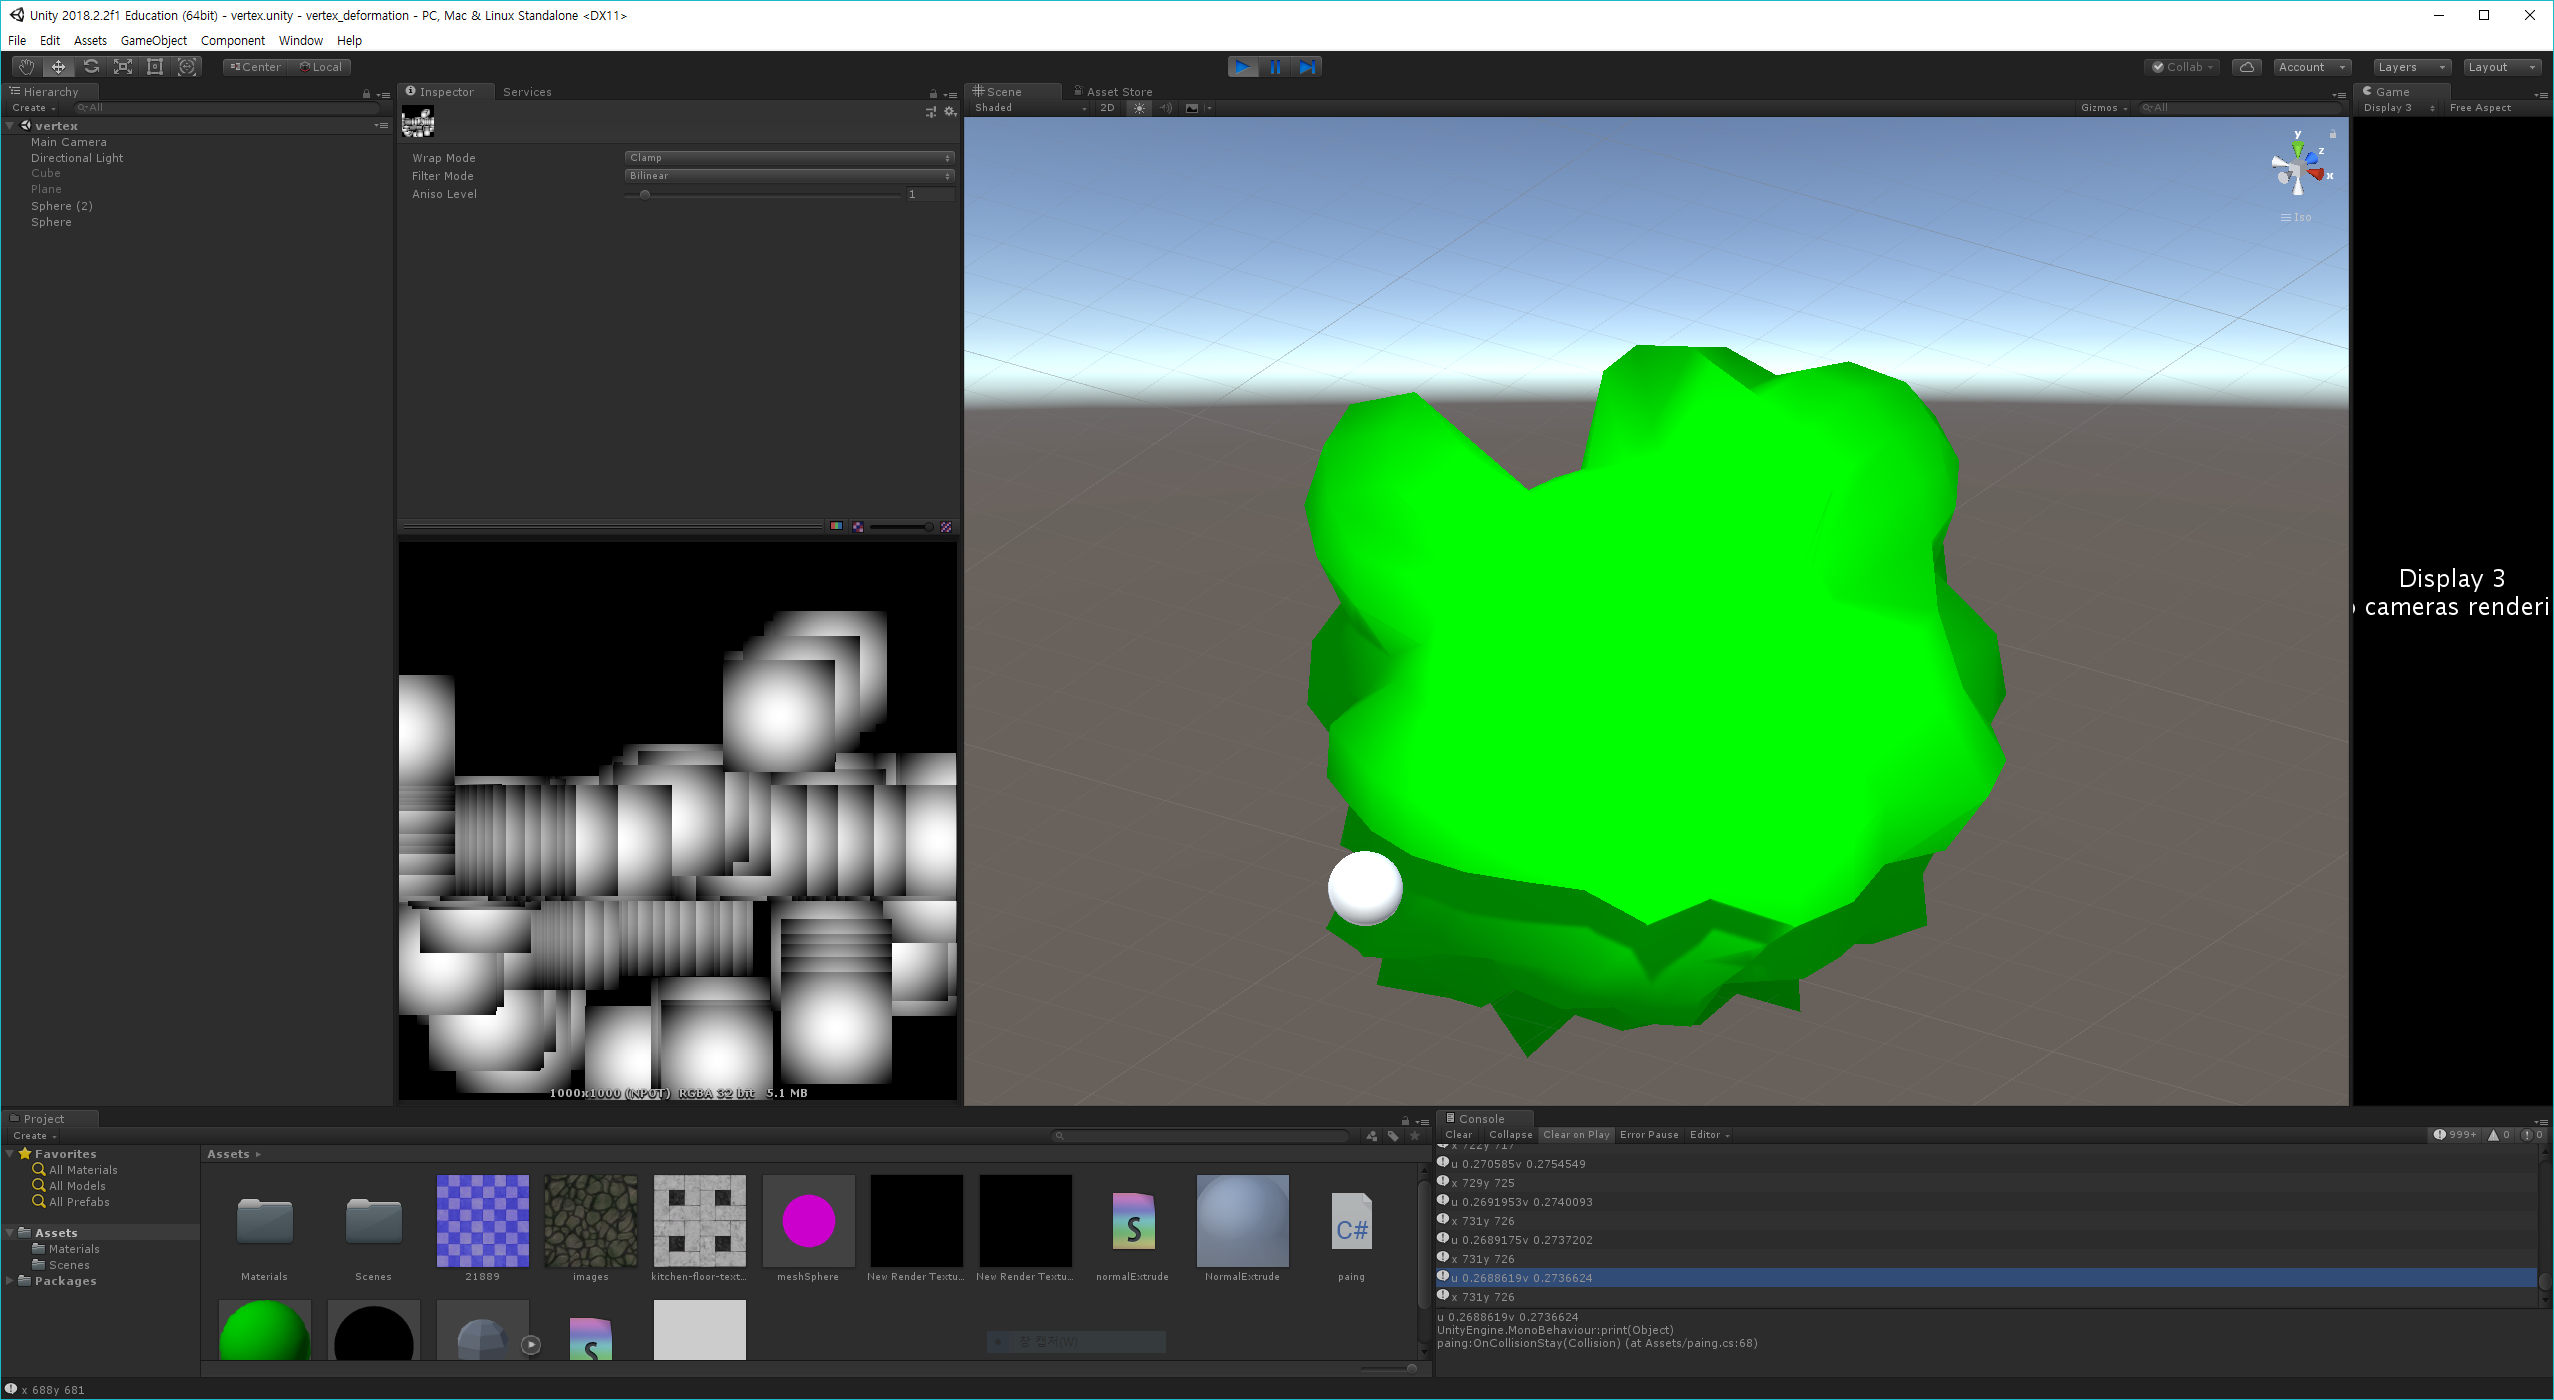
Task: Click the Hierarchy search field
Action: tap(226, 108)
